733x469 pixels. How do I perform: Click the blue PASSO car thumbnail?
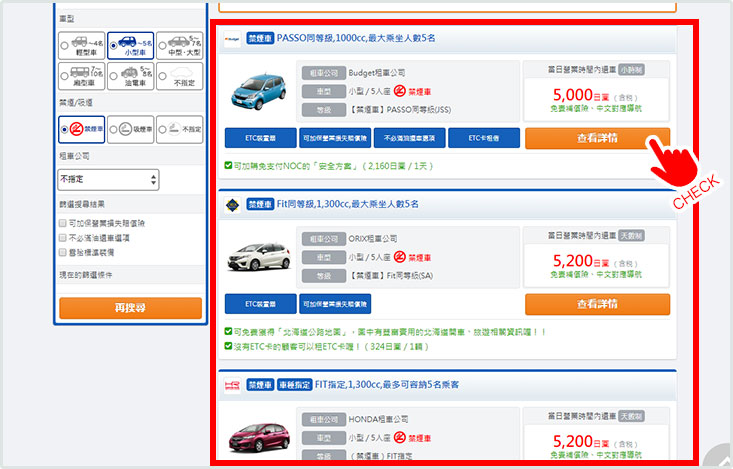259,92
